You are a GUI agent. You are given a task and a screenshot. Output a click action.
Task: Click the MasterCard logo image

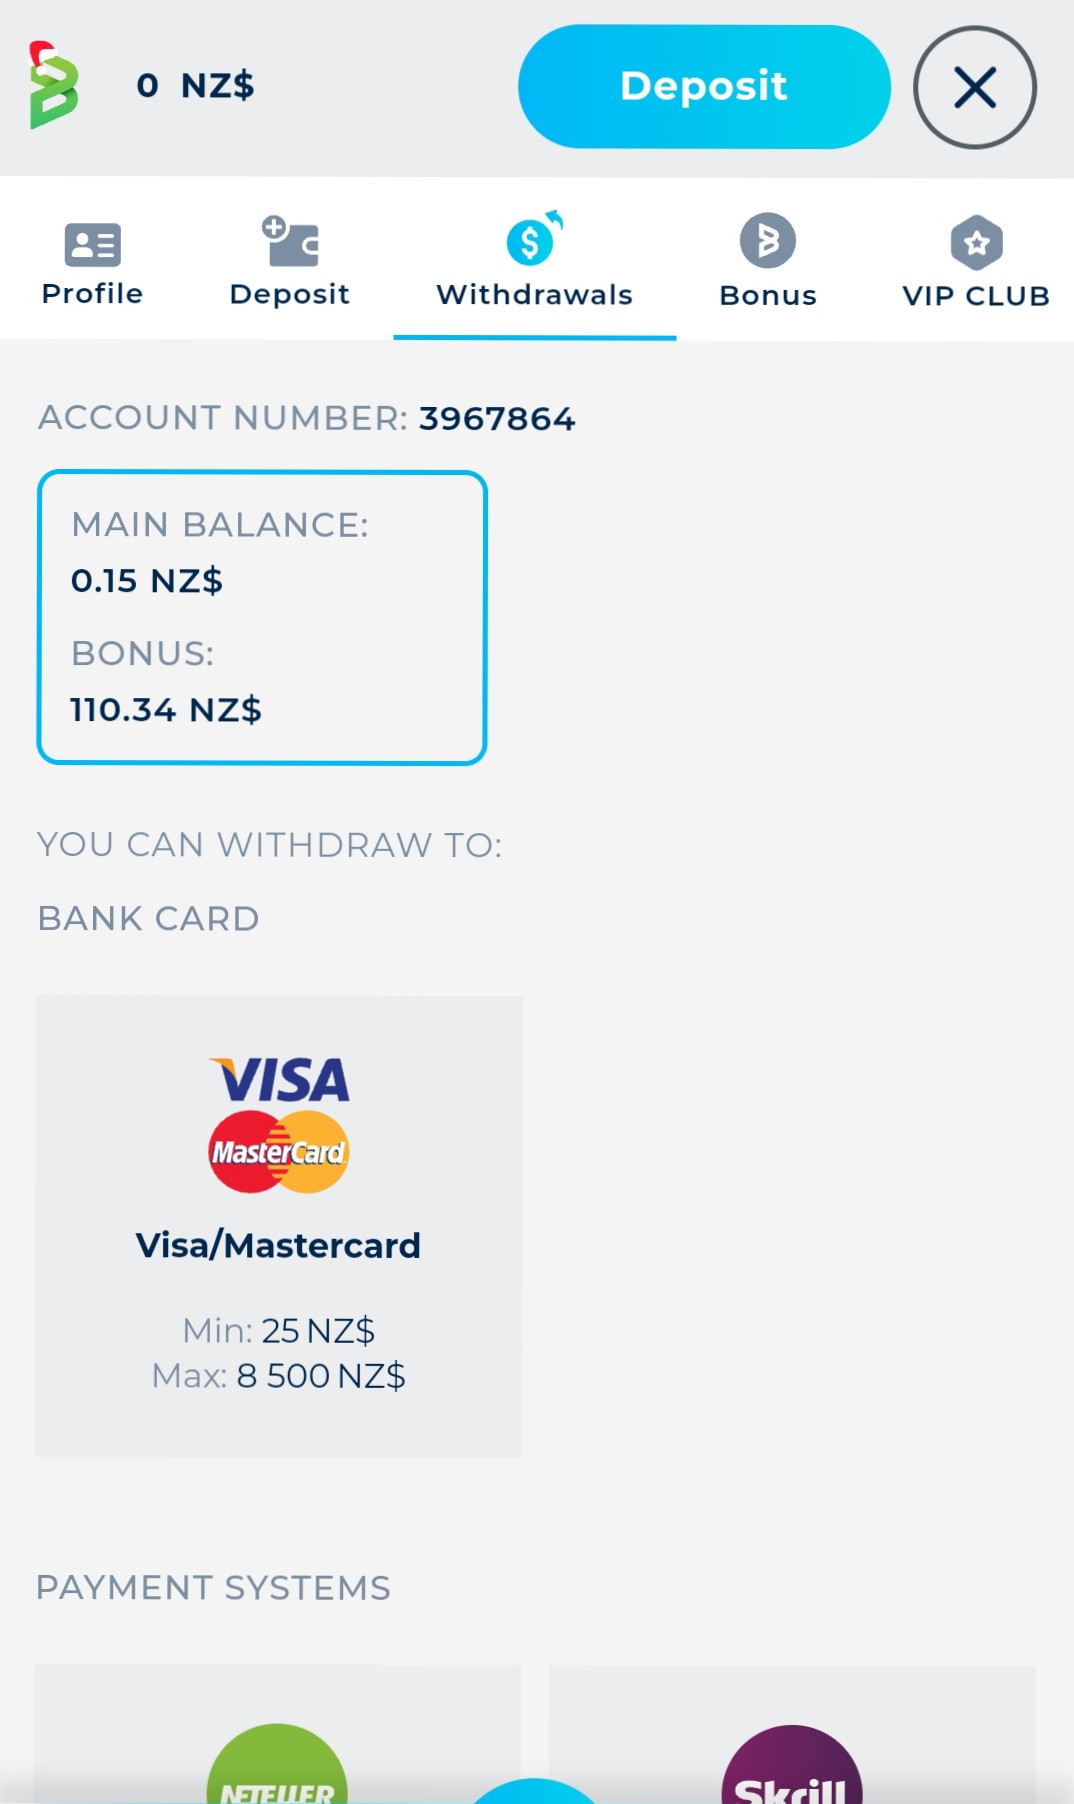[279, 1151]
